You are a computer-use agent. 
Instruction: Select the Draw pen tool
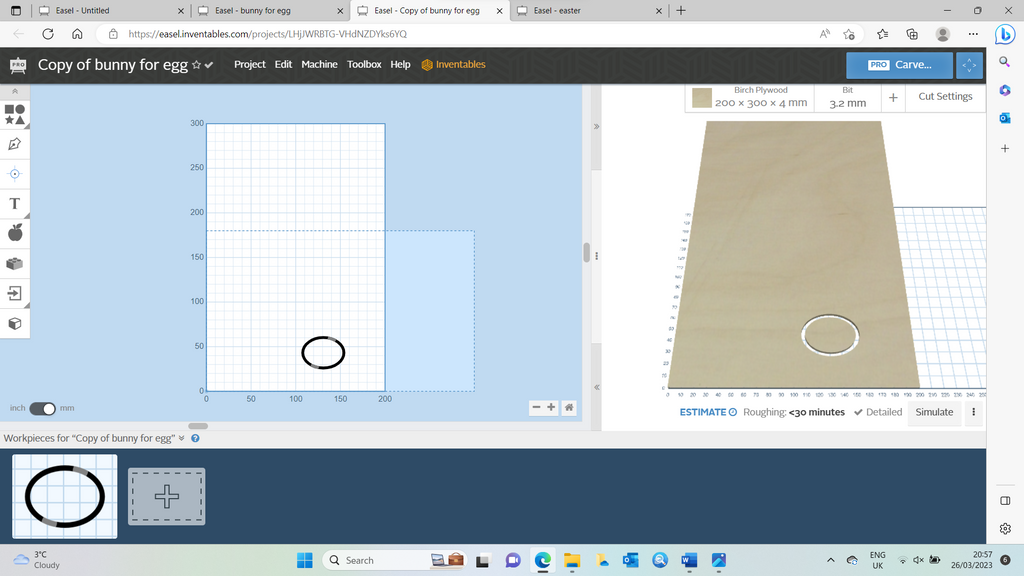(x=15, y=143)
